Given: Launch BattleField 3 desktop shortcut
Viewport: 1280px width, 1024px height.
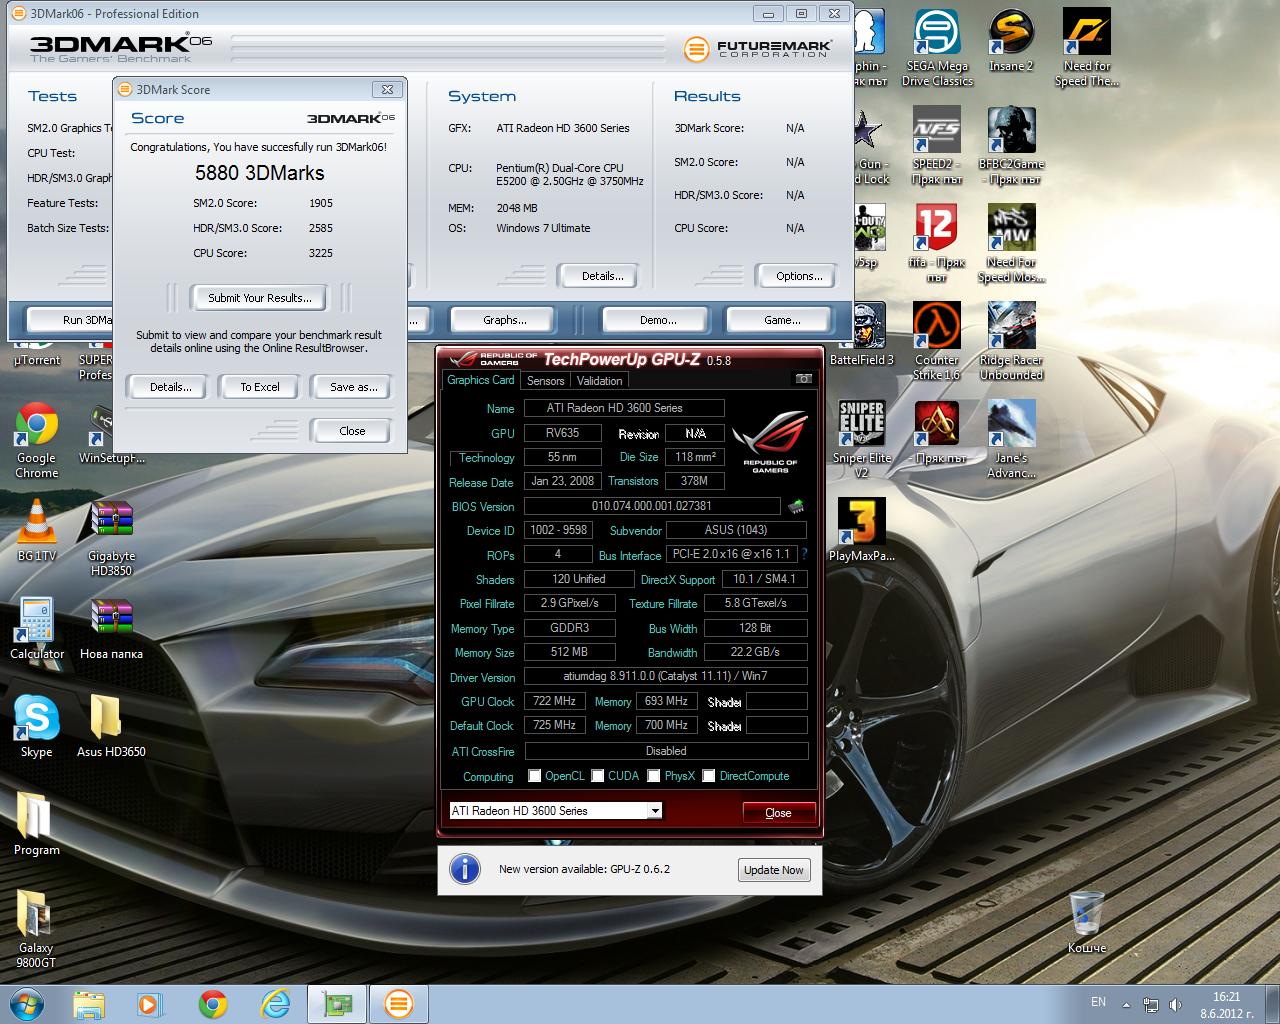Looking at the screenshot, I should [862, 335].
